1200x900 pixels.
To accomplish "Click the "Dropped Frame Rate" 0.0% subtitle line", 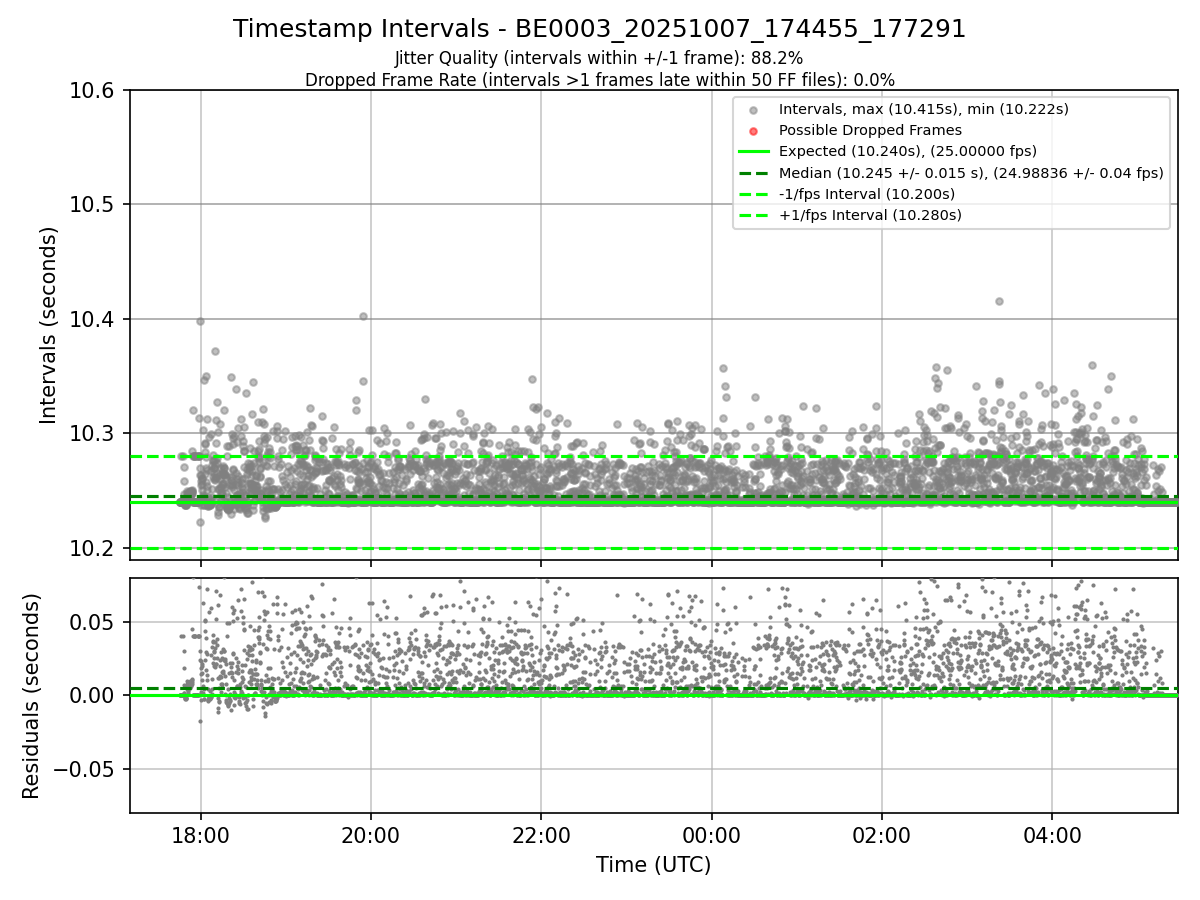I will [x=599, y=80].
